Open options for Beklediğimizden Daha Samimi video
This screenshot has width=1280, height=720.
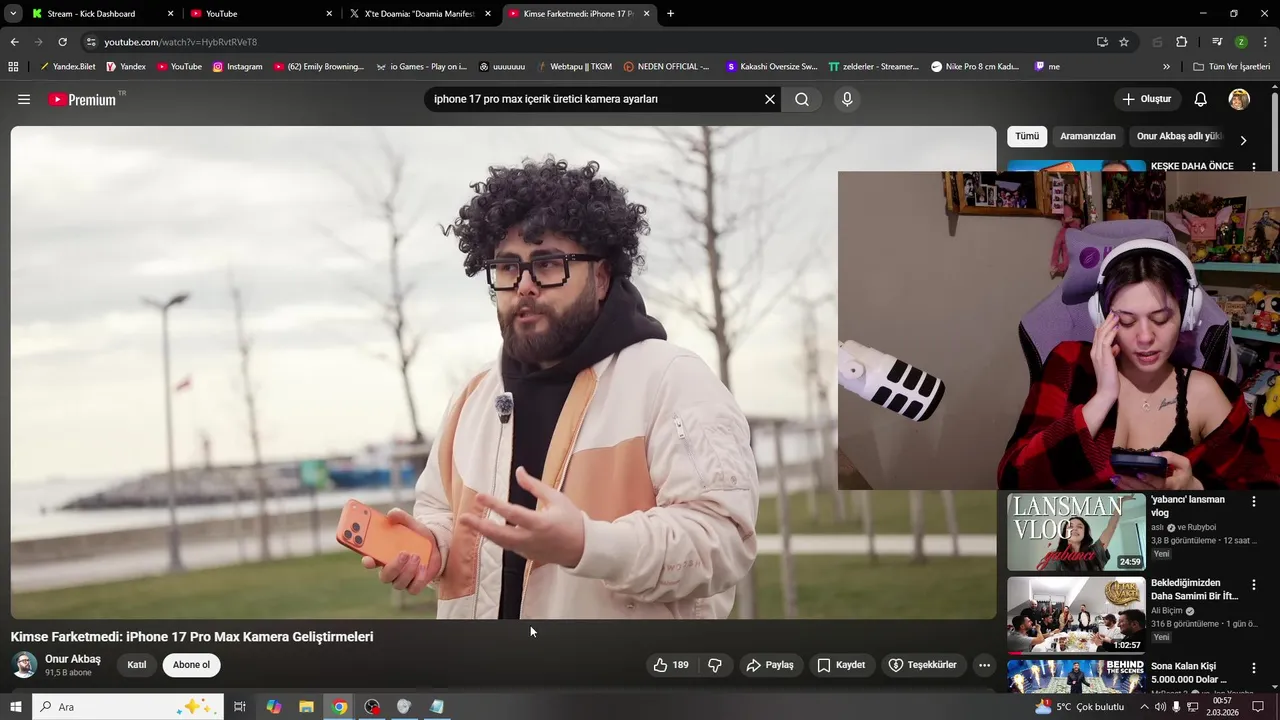pos(1254,584)
